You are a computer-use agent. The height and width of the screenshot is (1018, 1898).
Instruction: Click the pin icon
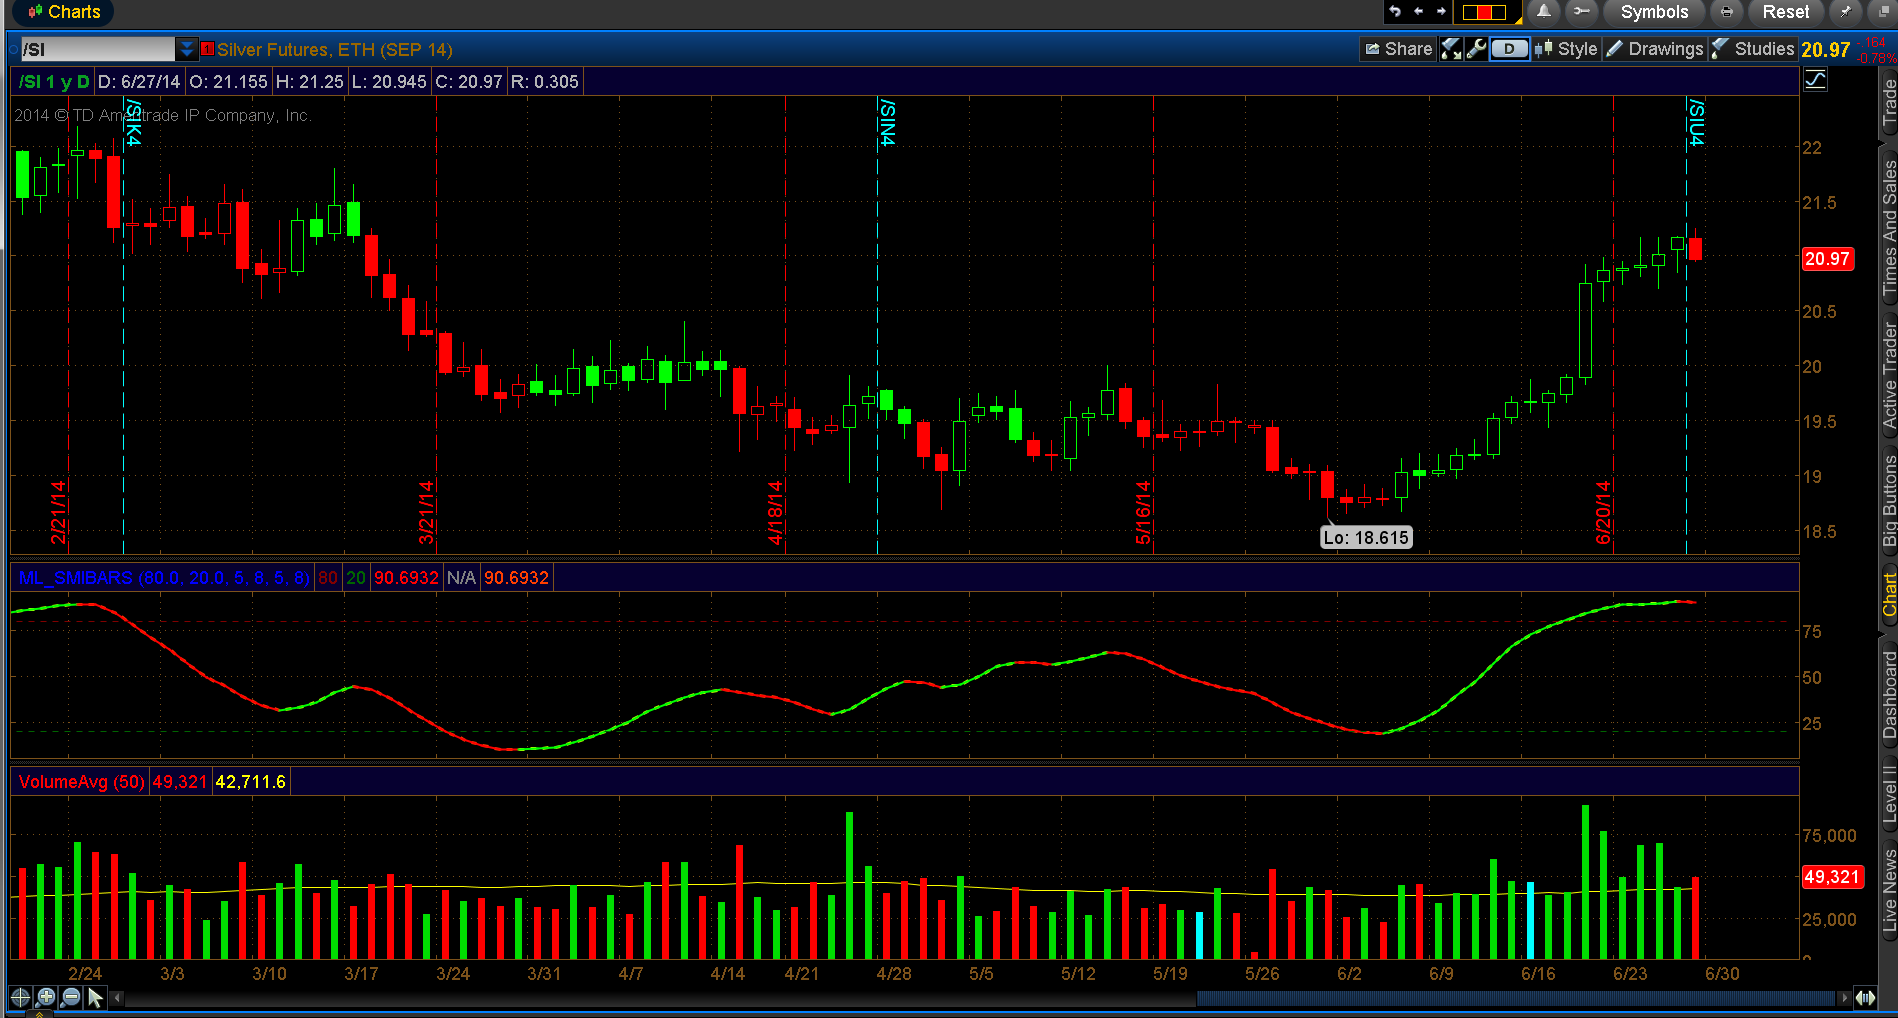tap(1844, 12)
